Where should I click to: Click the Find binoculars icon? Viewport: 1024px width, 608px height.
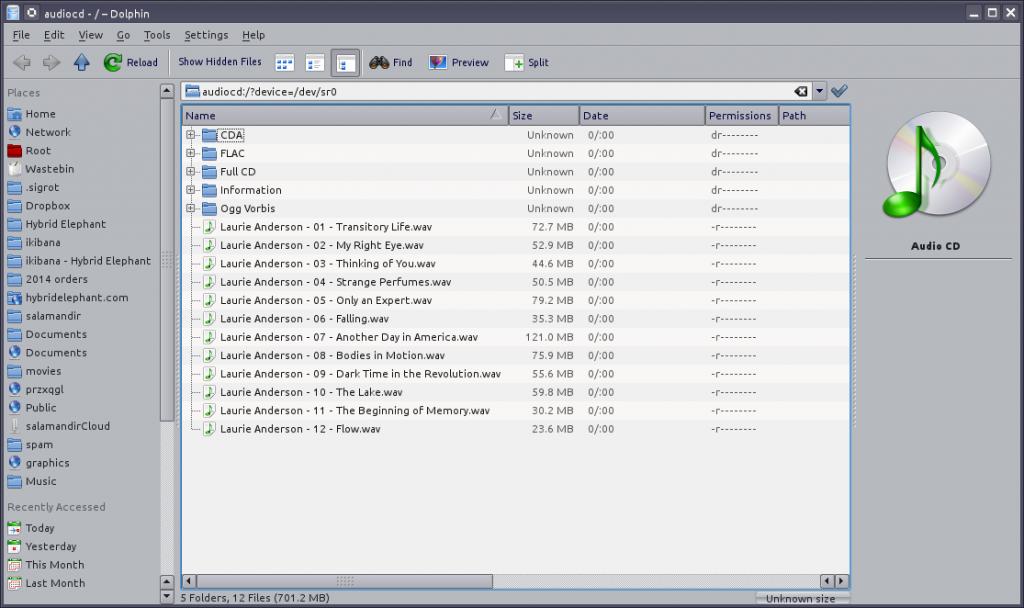[x=379, y=62]
